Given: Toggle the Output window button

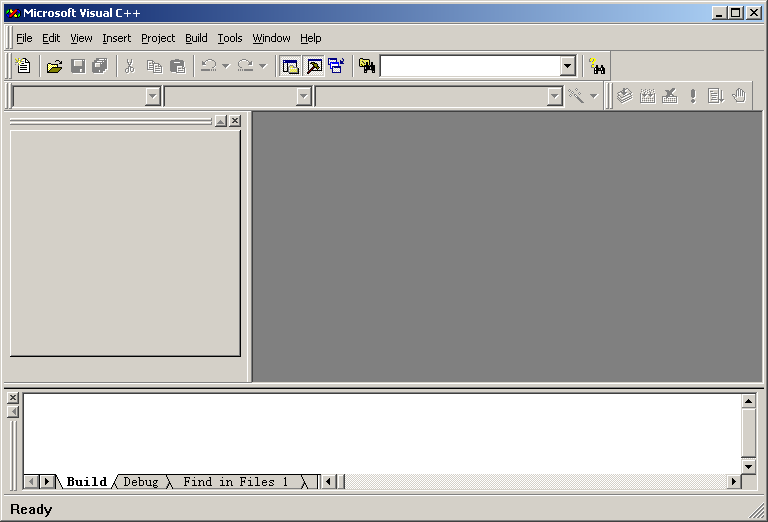Looking at the screenshot, I should pos(314,66).
